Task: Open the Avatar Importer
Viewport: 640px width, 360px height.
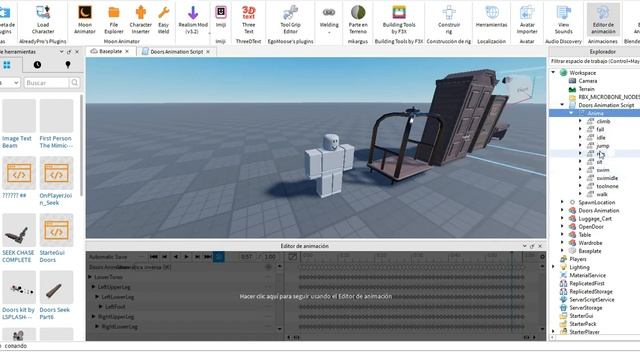Action: (527, 19)
